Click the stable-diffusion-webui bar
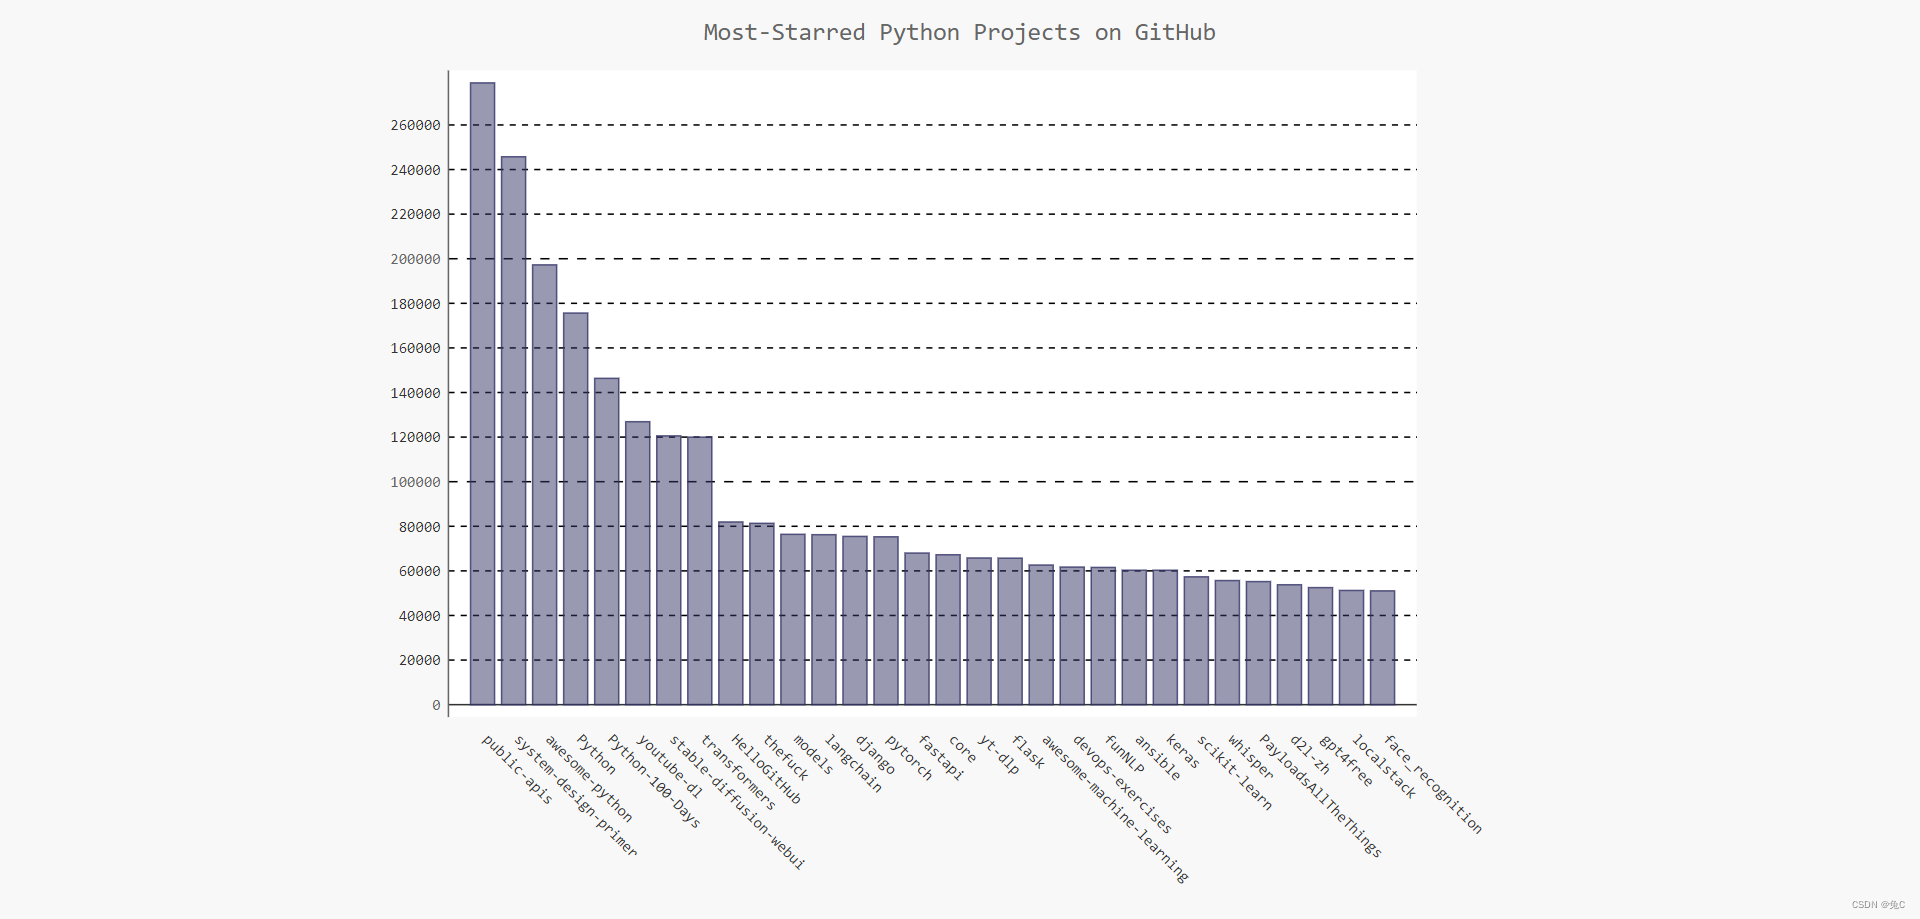The height and width of the screenshot is (919, 1920). pyautogui.click(x=668, y=570)
